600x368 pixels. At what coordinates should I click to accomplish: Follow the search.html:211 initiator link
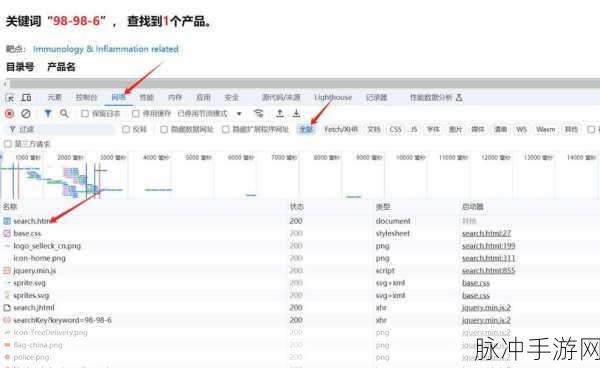pos(488,258)
